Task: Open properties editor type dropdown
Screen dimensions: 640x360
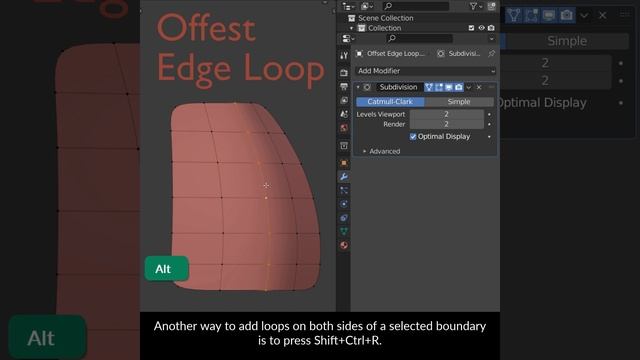Action: (348, 38)
